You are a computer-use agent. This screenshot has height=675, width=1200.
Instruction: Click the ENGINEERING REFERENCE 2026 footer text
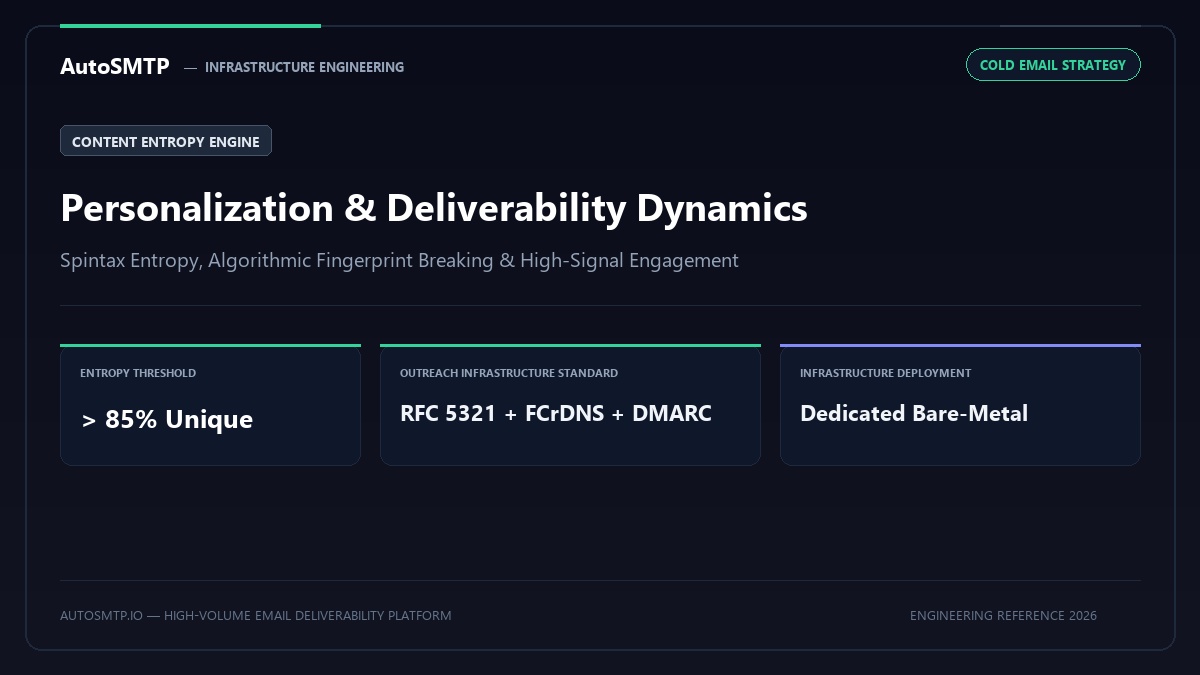click(1003, 615)
